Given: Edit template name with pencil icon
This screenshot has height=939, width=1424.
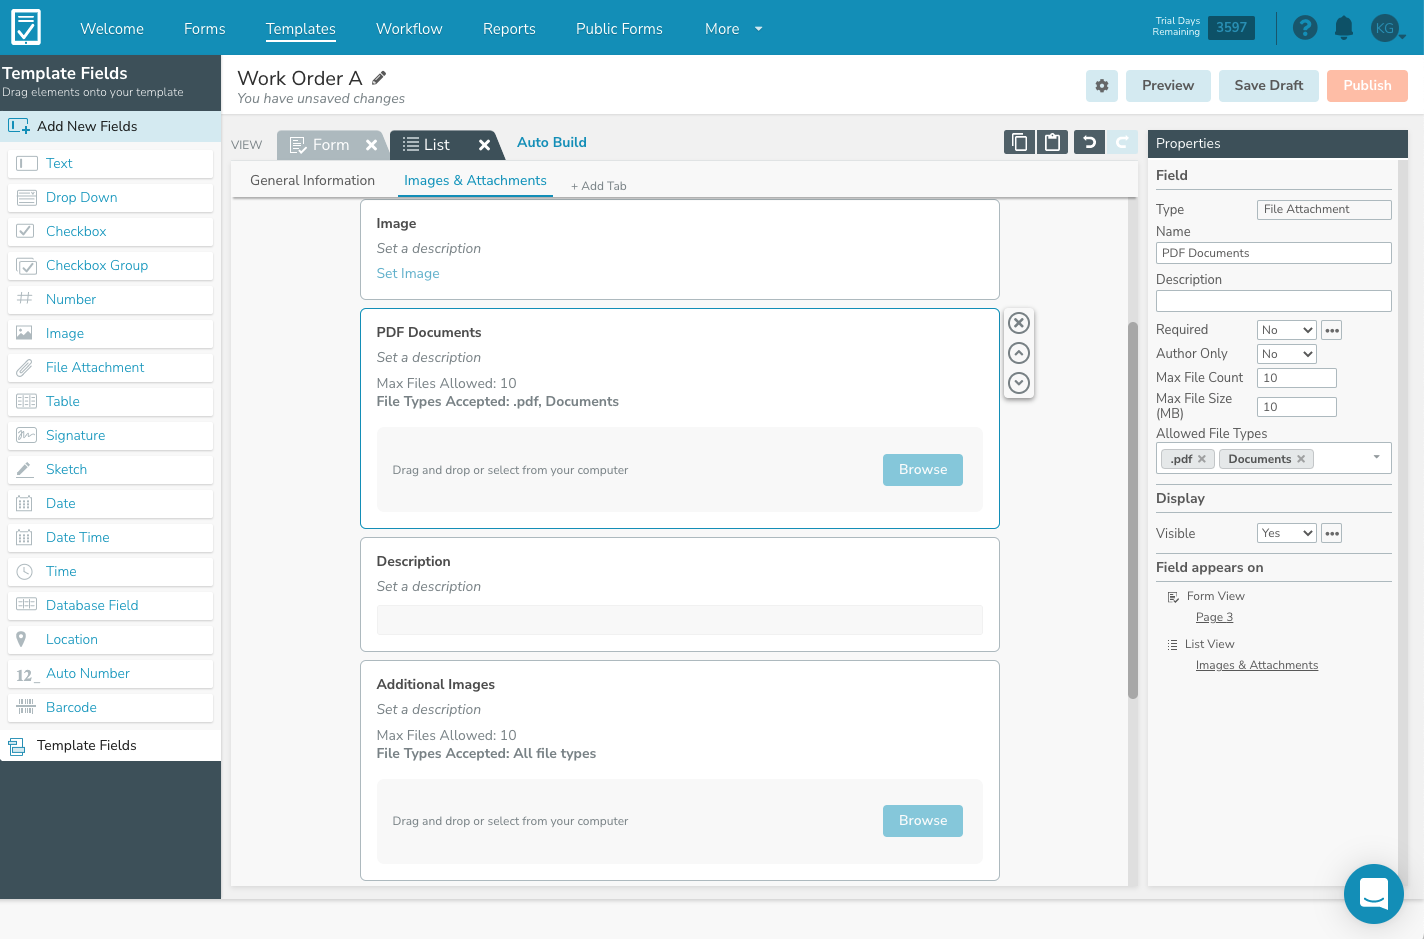Looking at the screenshot, I should (x=379, y=77).
